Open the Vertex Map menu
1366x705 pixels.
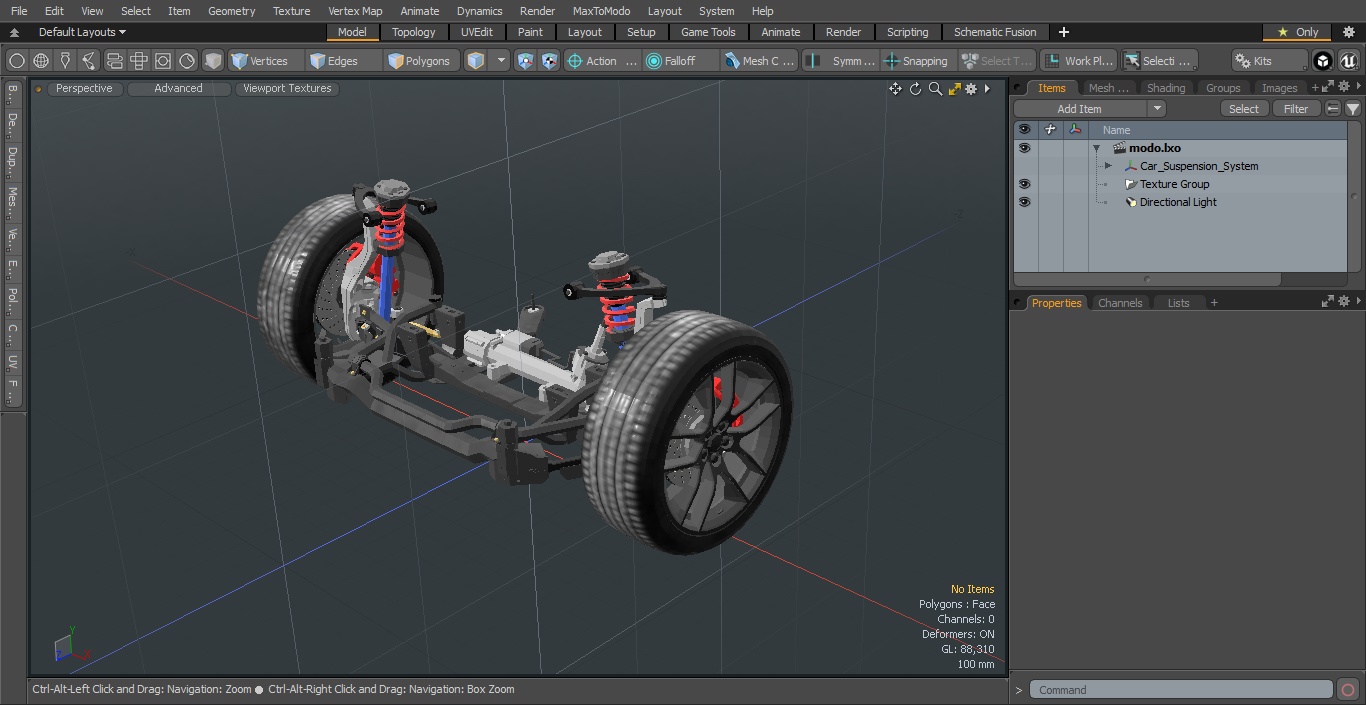coord(355,11)
